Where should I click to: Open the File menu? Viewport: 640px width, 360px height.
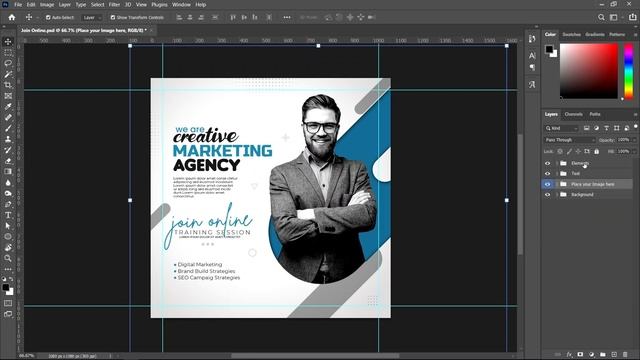click(18, 4)
